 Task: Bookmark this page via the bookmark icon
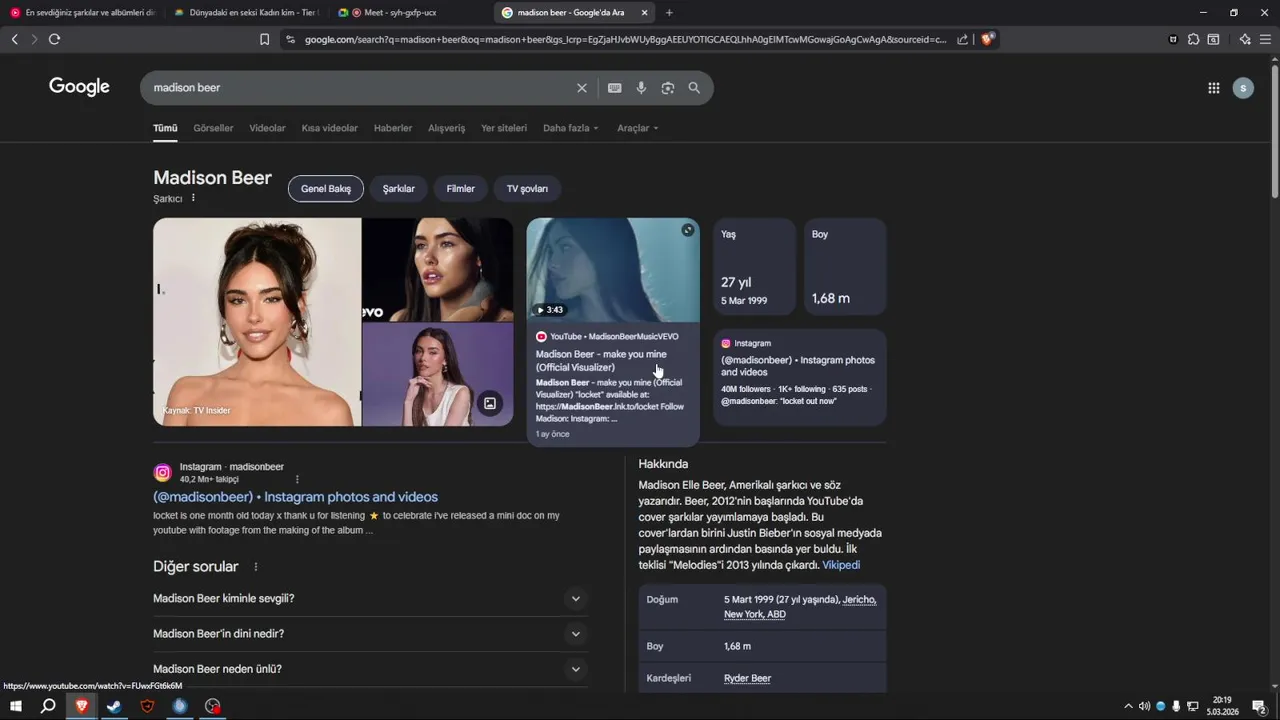[x=264, y=39]
